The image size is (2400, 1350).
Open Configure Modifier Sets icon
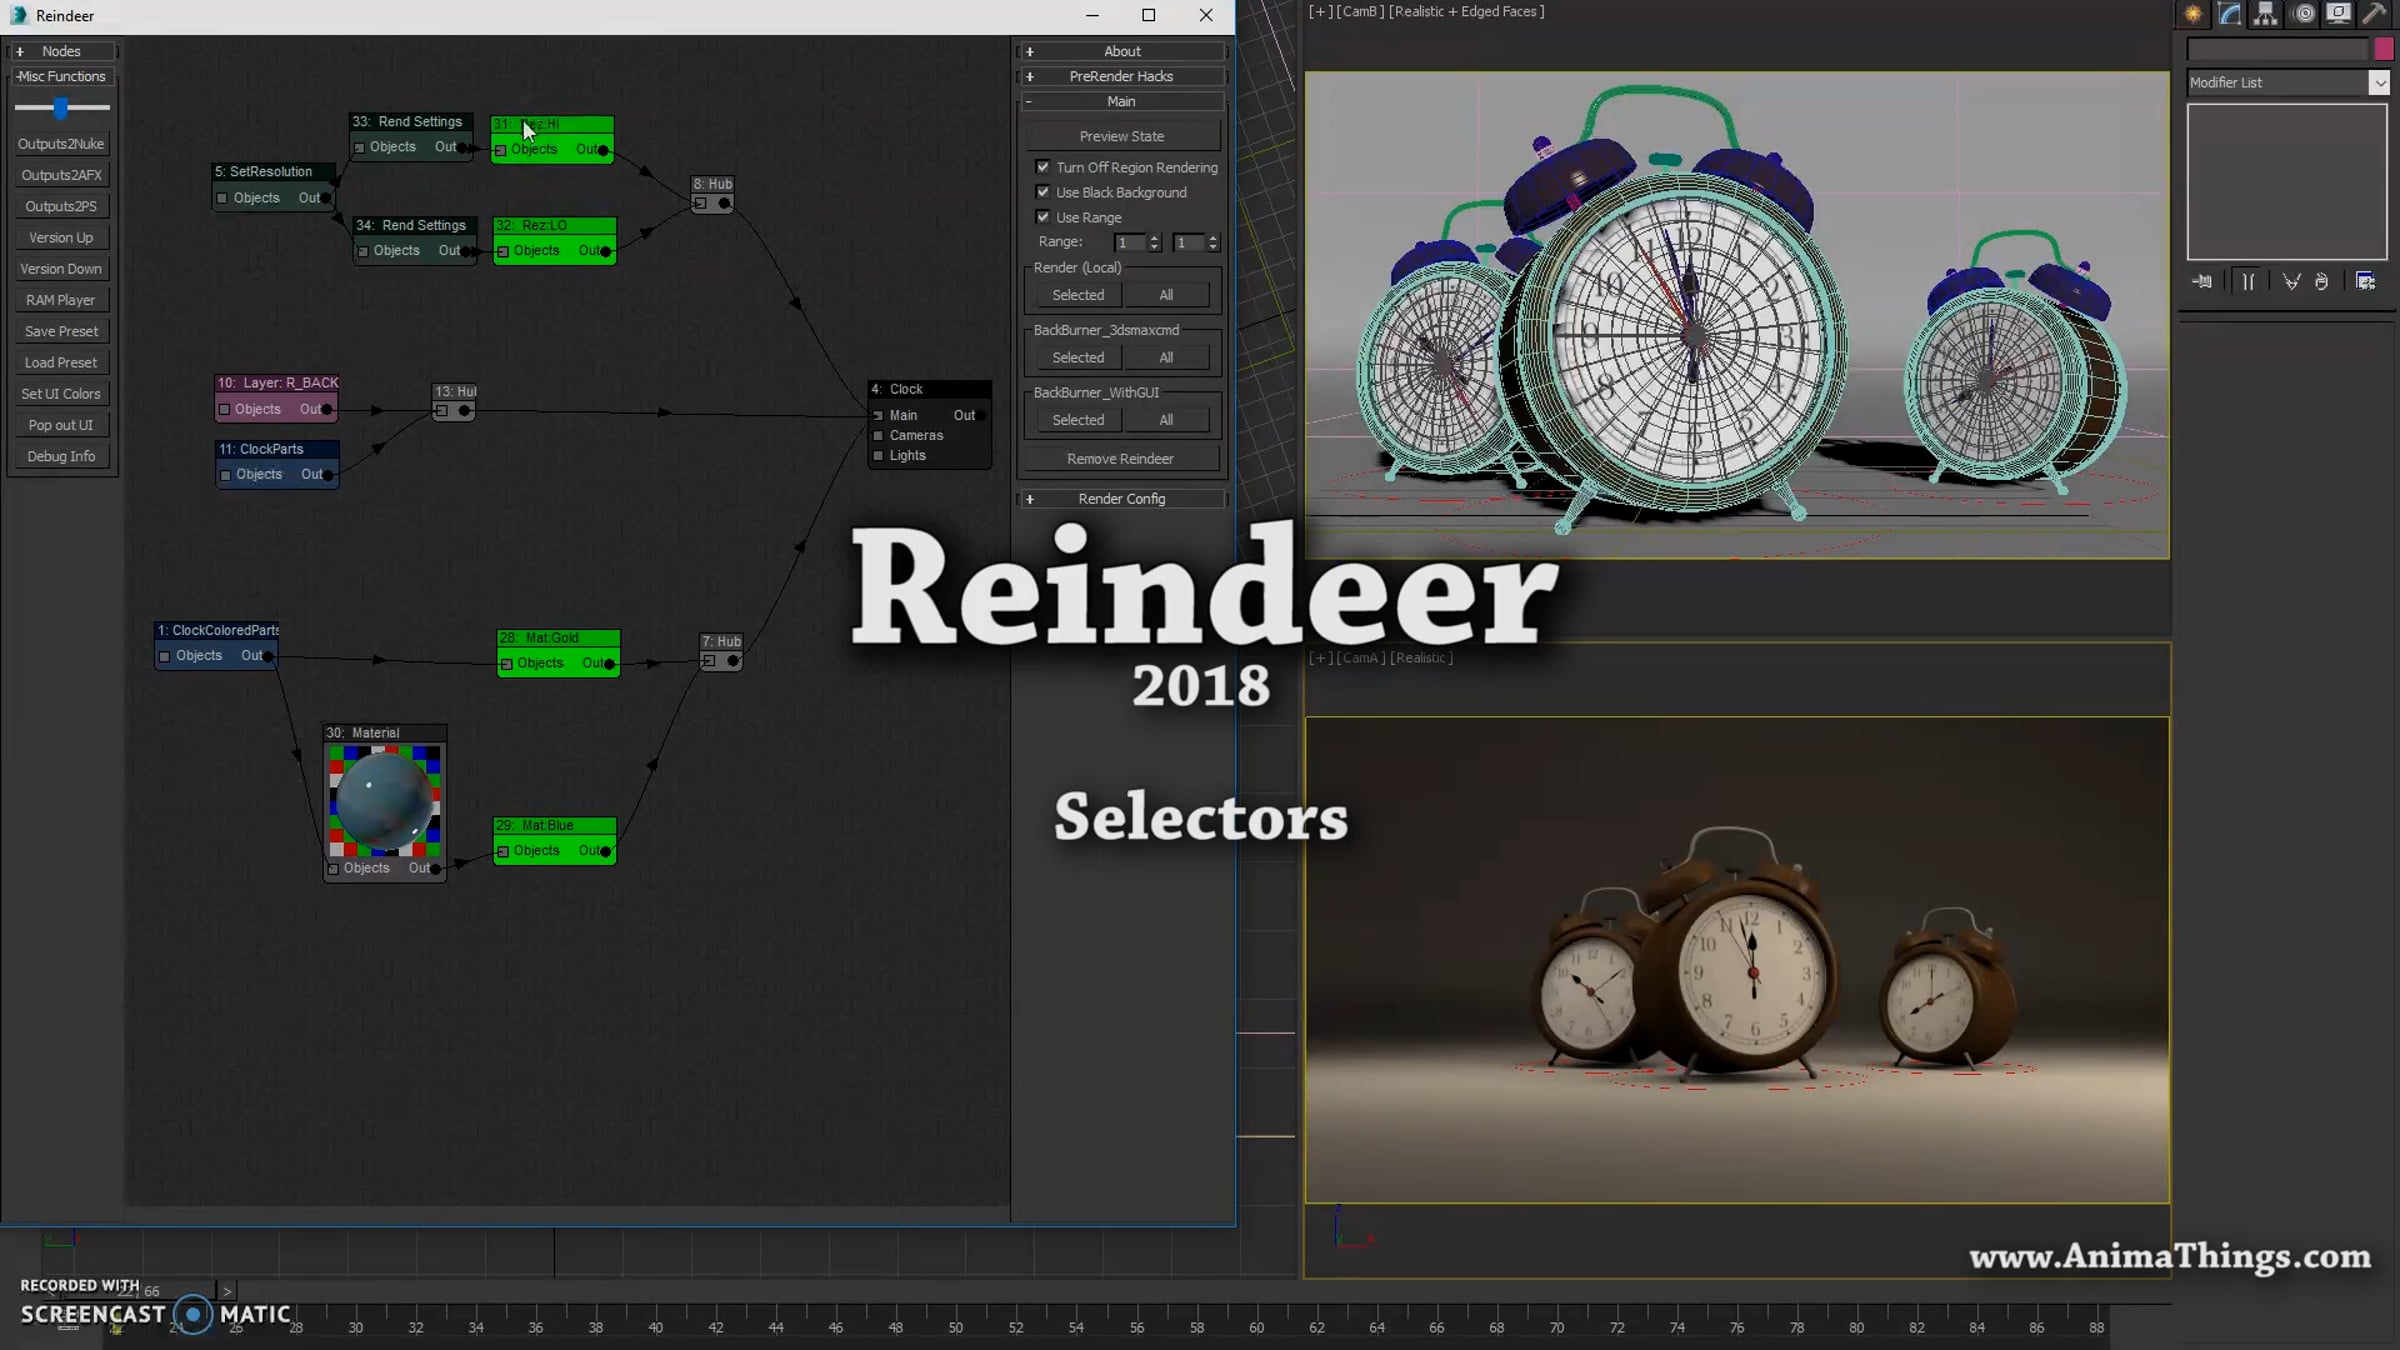(x=2366, y=282)
